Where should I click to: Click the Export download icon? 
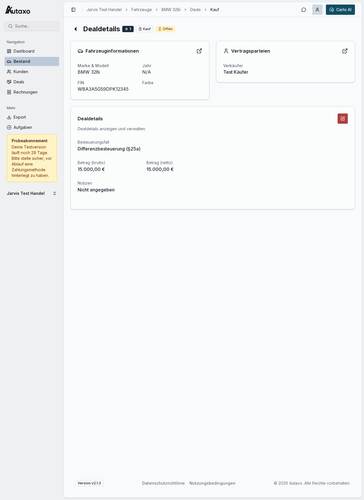pyautogui.click(x=9, y=117)
